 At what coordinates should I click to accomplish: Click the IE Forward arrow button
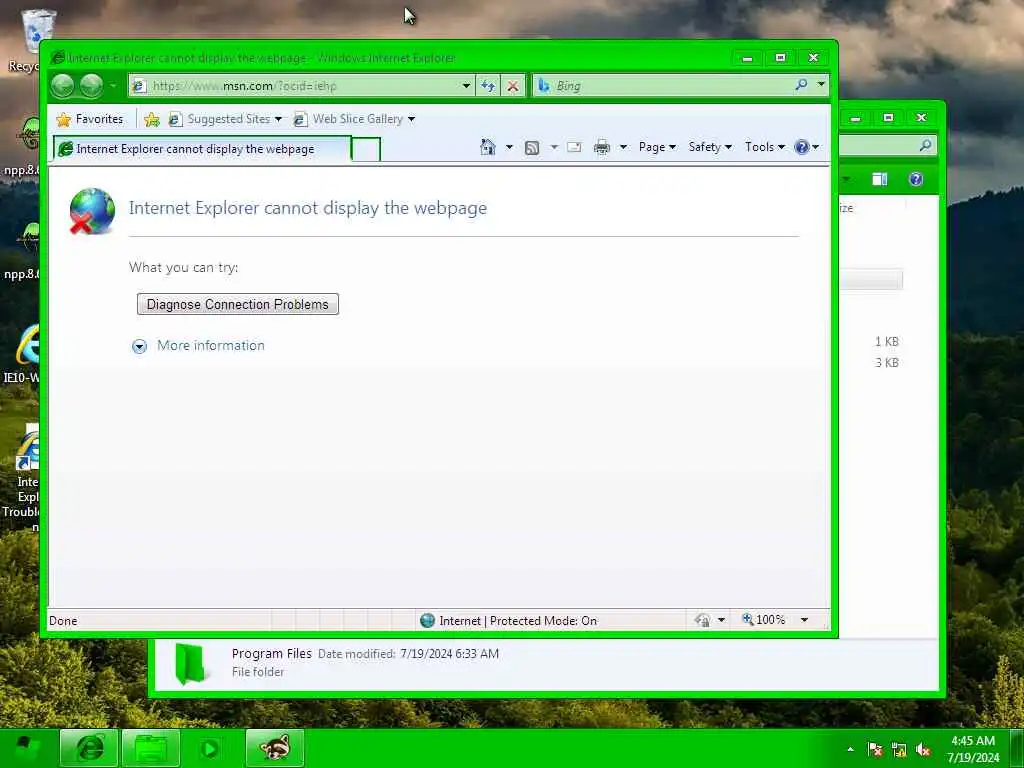click(x=91, y=86)
